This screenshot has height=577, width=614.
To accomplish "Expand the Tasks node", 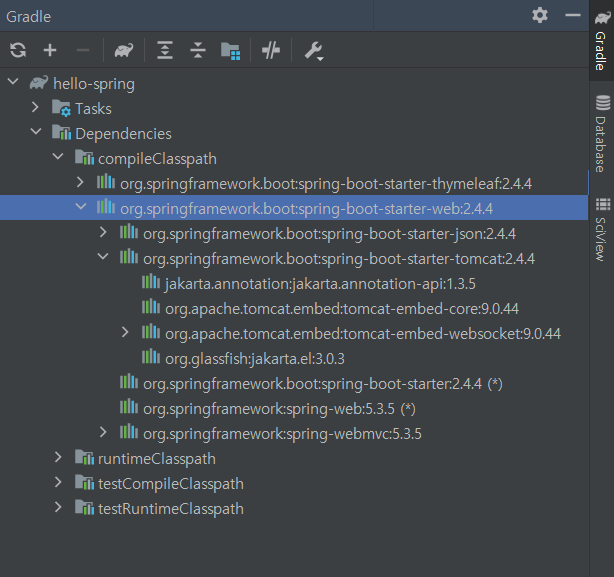I will point(35,107).
